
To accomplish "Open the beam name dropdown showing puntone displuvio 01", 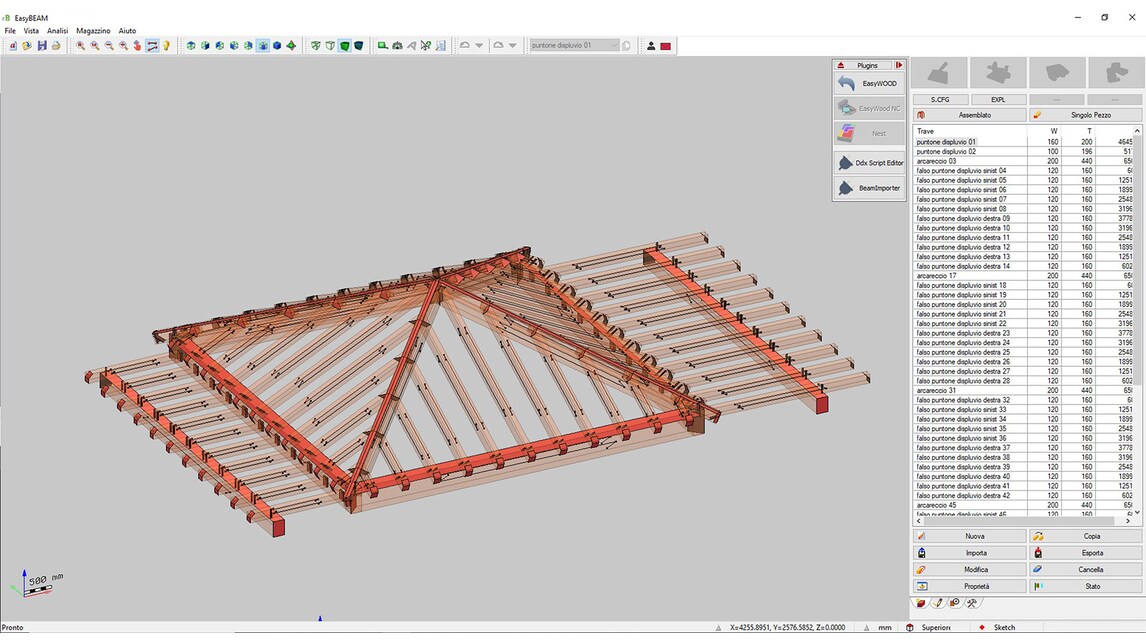I will 614,45.
